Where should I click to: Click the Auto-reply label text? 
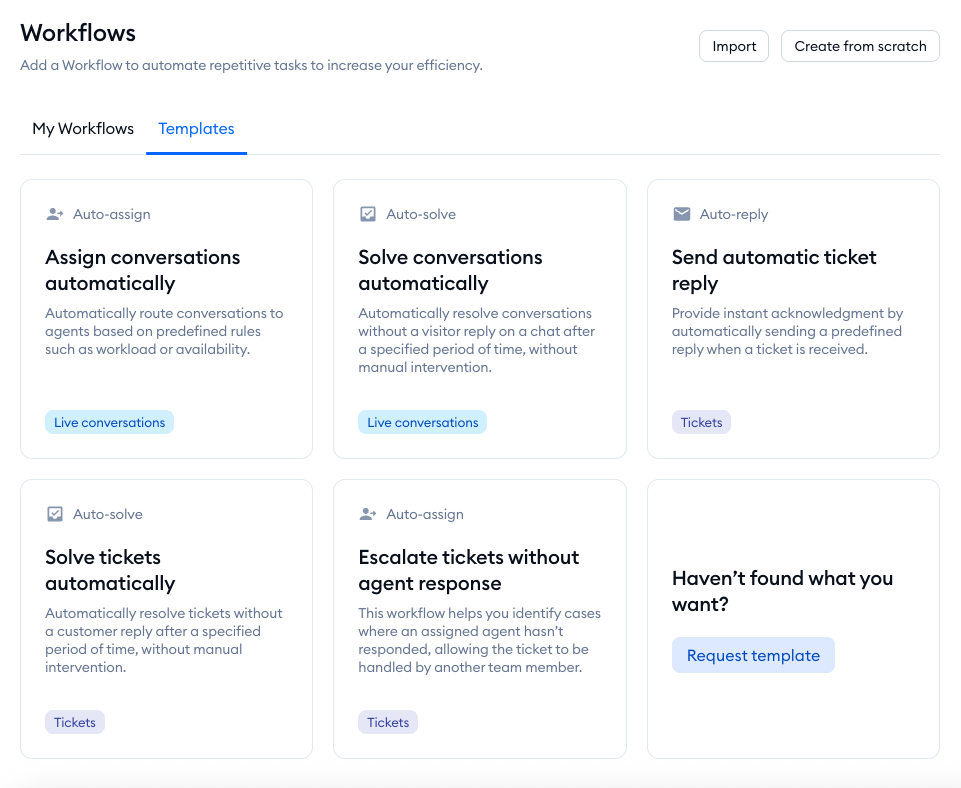[x=734, y=214]
